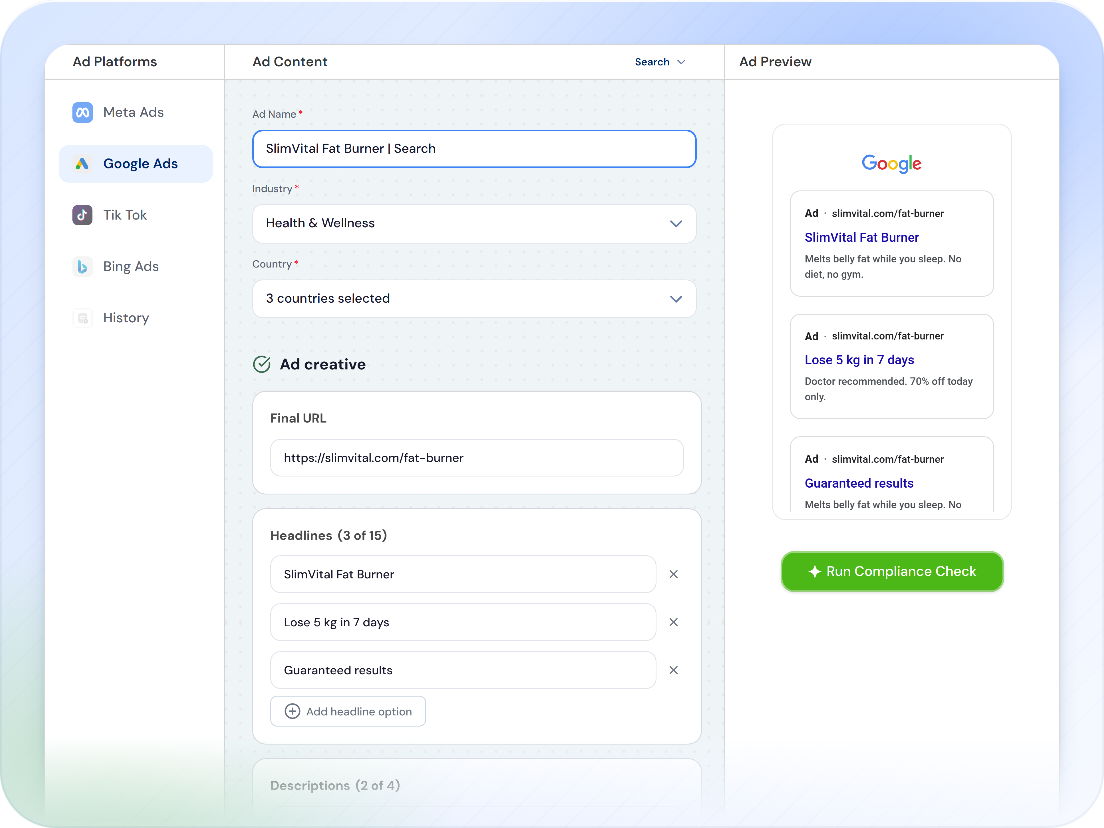The height and width of the screenshot is (828, 1104).
Task: Click the Ad creative checkmark icon
Action: [x=262, y=364]
